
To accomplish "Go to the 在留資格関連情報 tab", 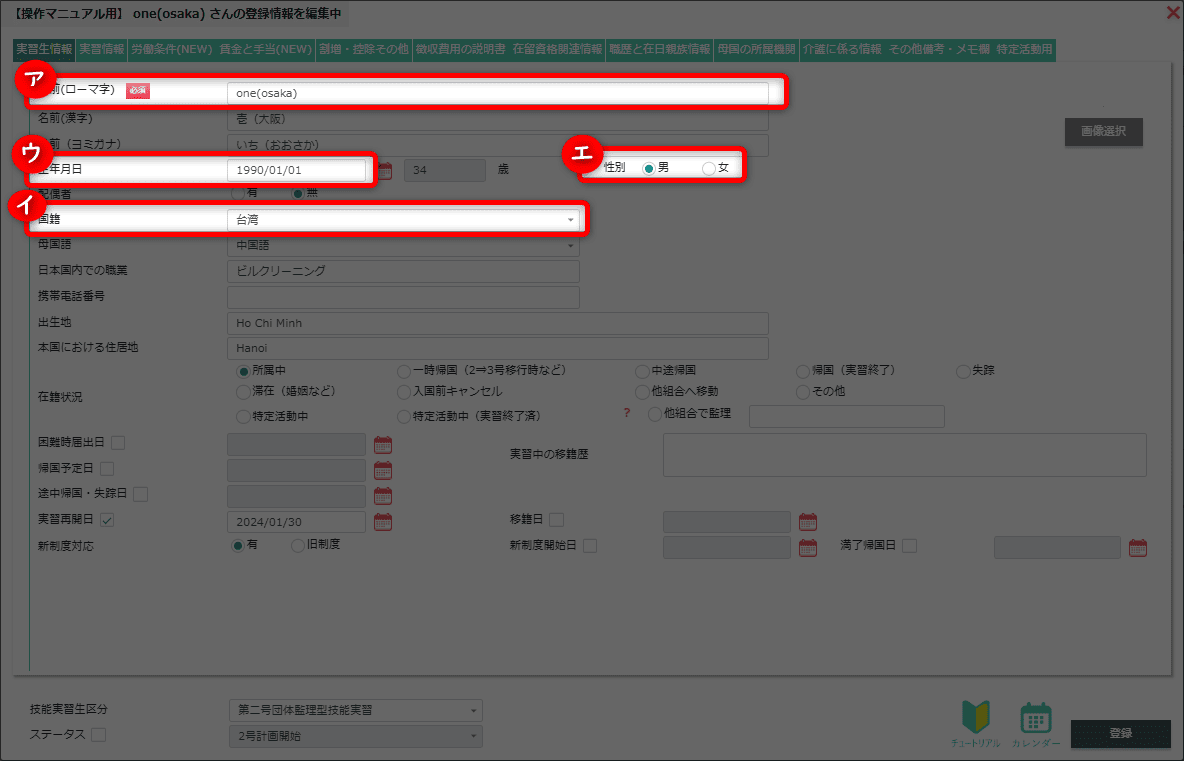I will pyautogui.click(x=557, y=50).
